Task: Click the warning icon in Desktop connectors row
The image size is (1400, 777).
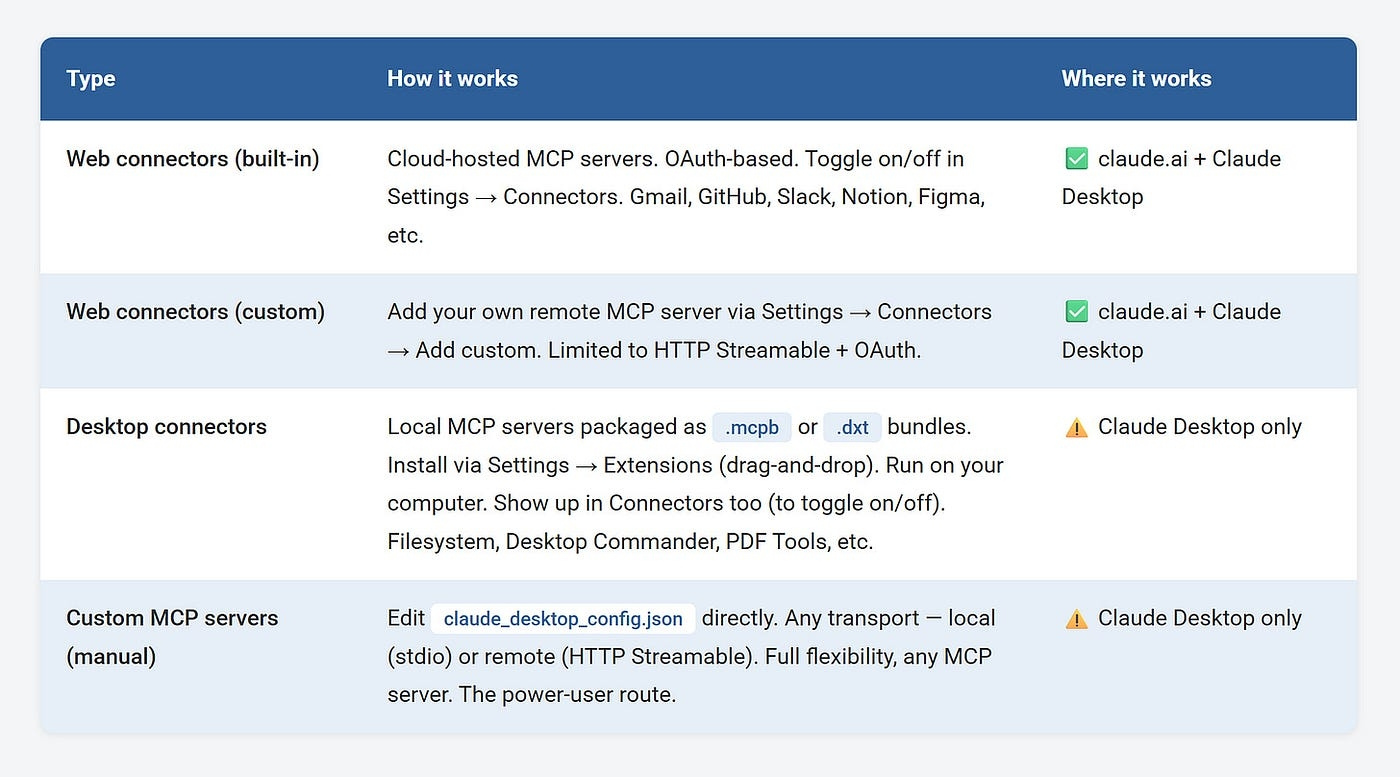Action: click(x=1076, y=428)
